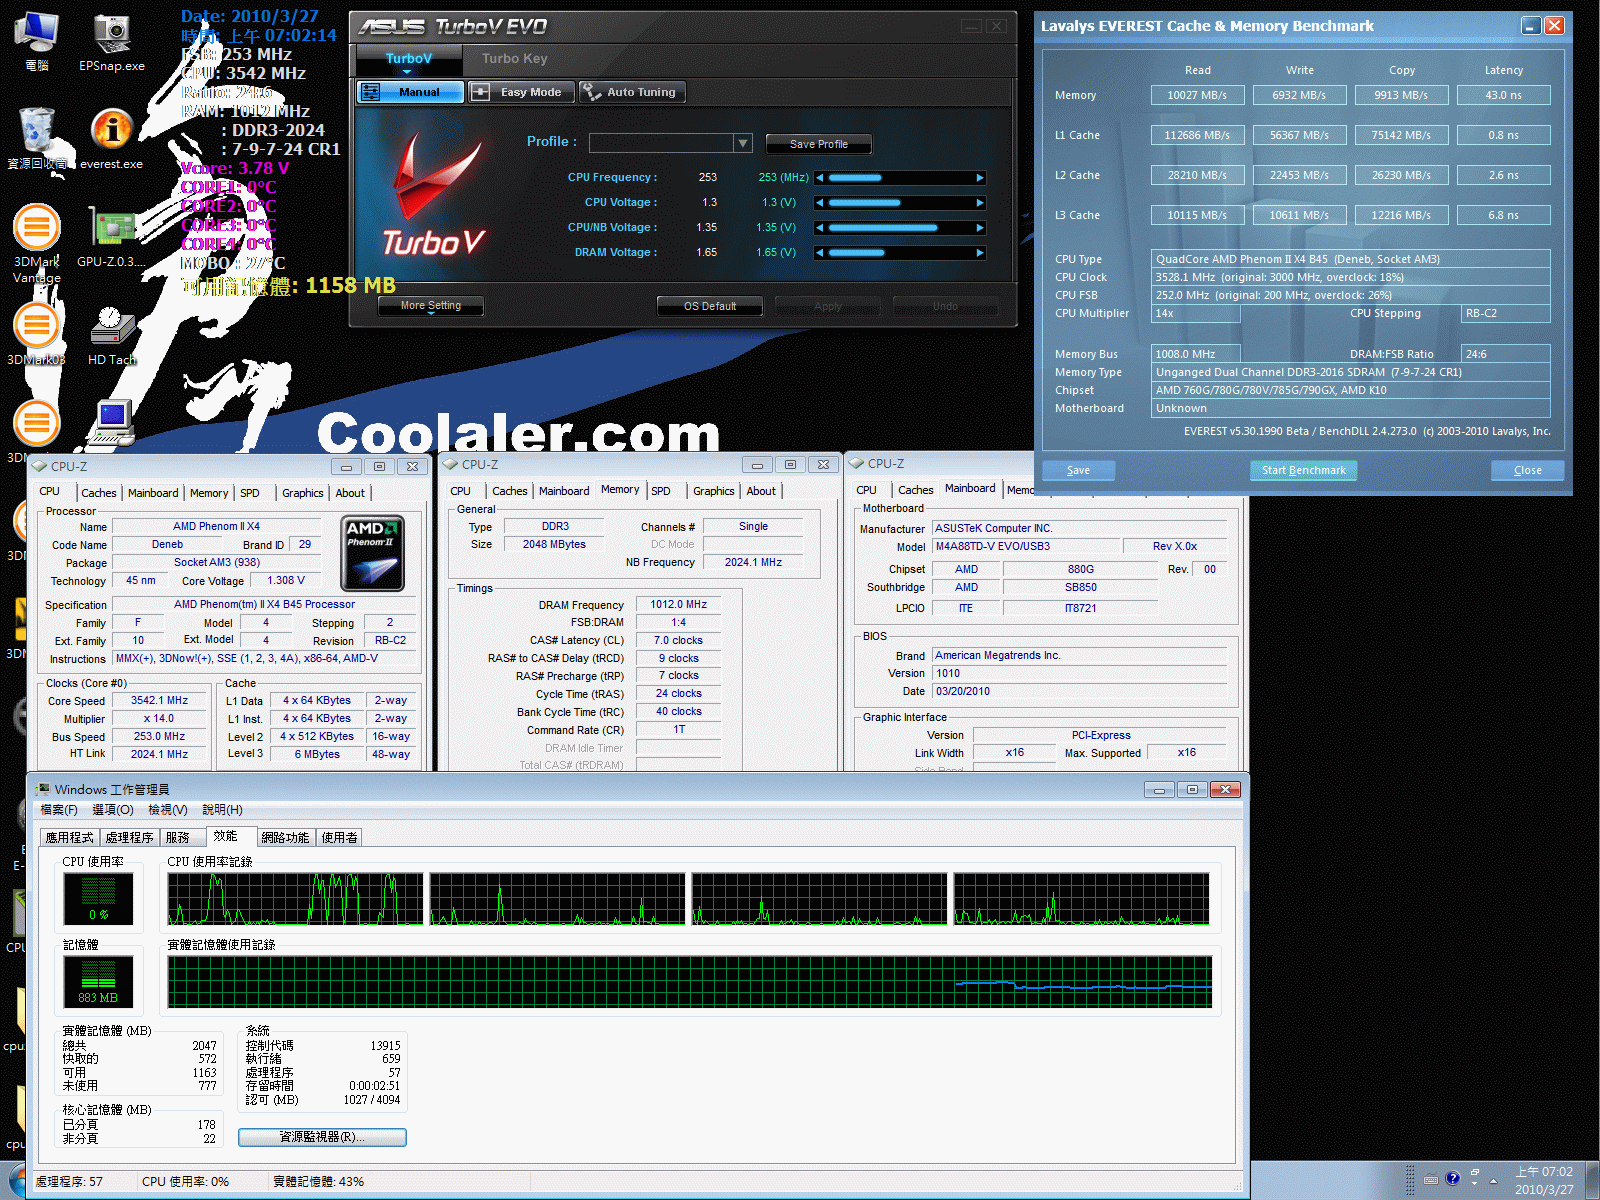Open the 檢視(V) menu in Task Manager
1600x1200 pixels.
(168, 810)
